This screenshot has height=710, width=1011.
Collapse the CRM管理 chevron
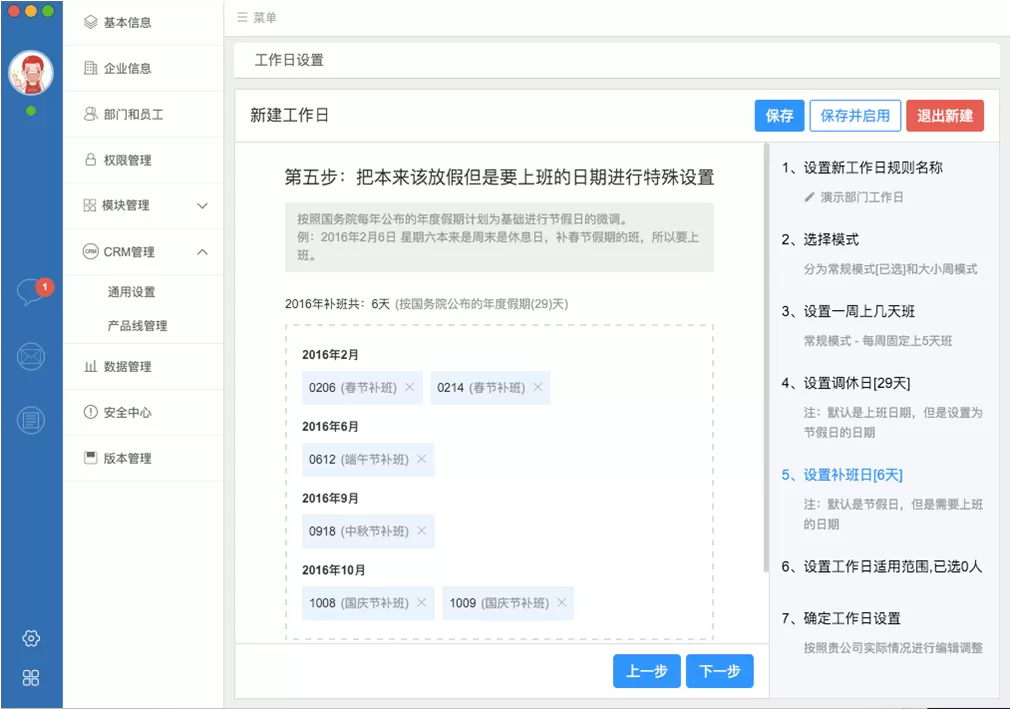pyautogui.click(x=202, y=251)
